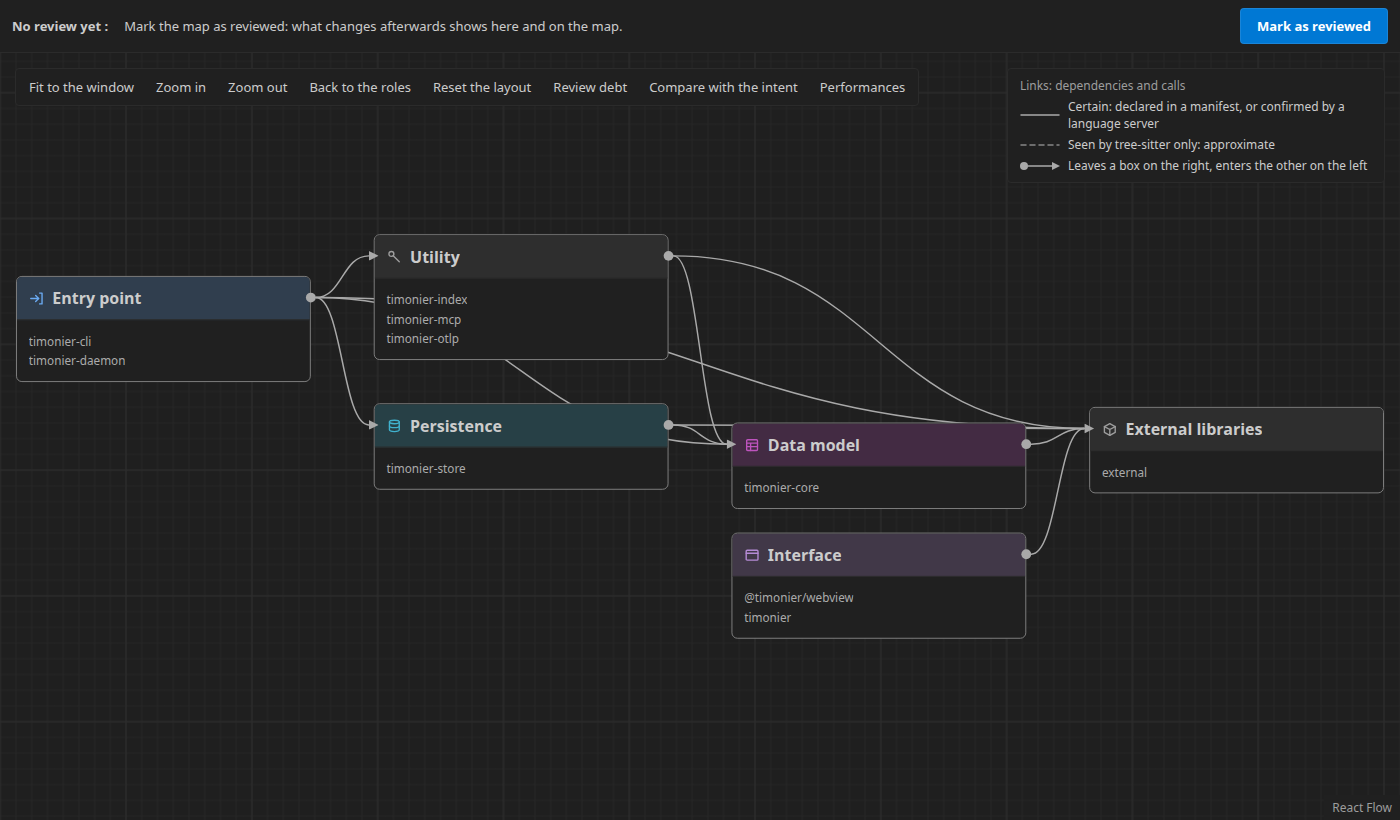This screenshot has height=820, width=1400.
Task: Select the Interface node title
Action: click(804, 555)
